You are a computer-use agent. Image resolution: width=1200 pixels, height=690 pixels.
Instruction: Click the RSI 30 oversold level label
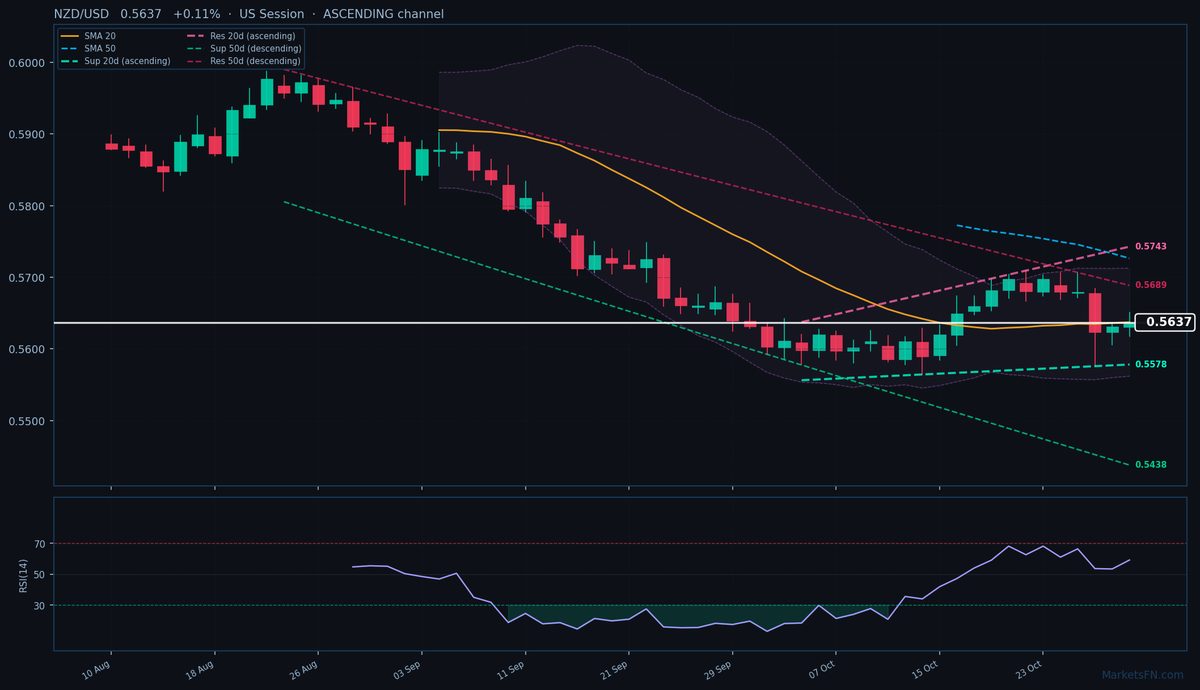tap(41, 605)
